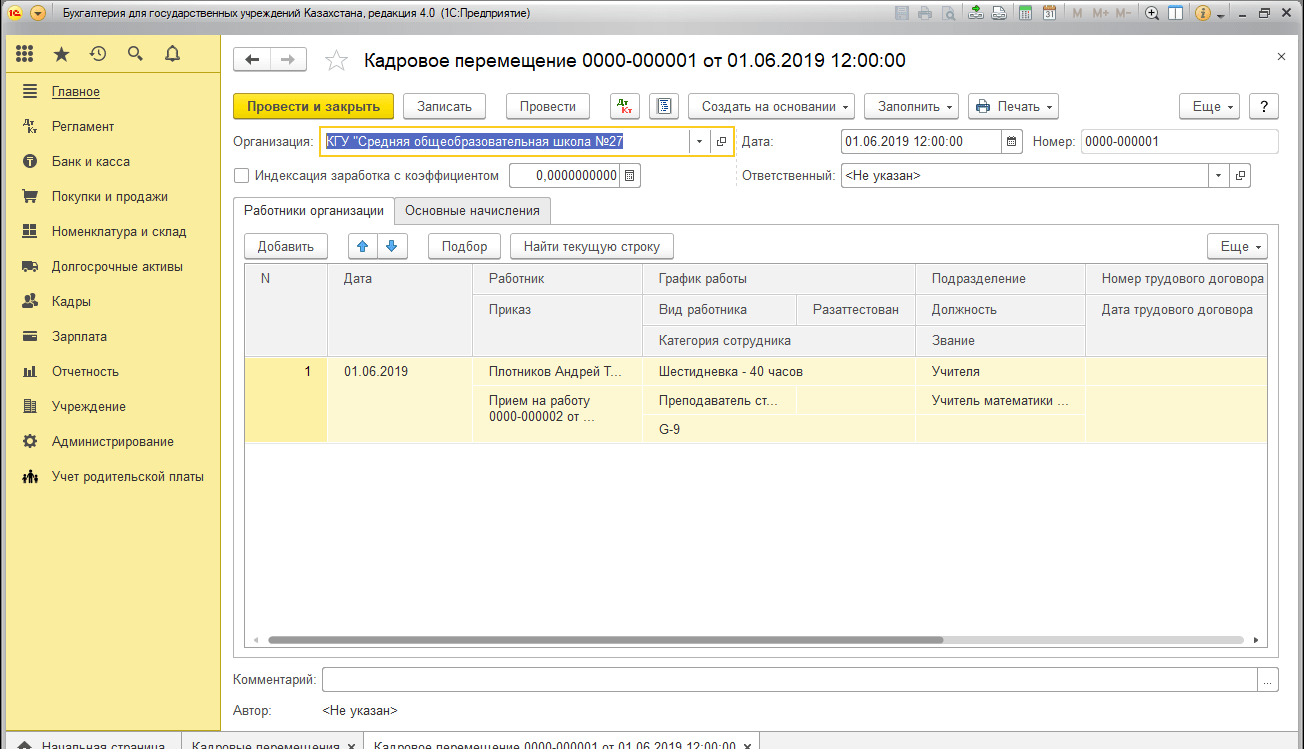Click the Дт/Кт postings icon button
Screen dimensions: 1304x749
coord(625,107)
